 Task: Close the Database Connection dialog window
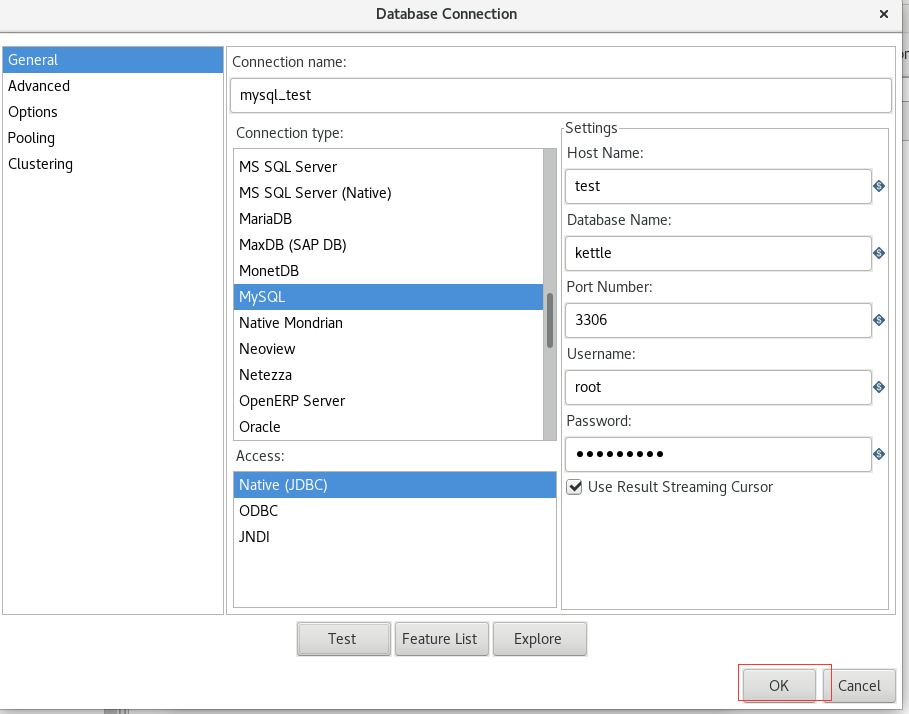[883, 14]
